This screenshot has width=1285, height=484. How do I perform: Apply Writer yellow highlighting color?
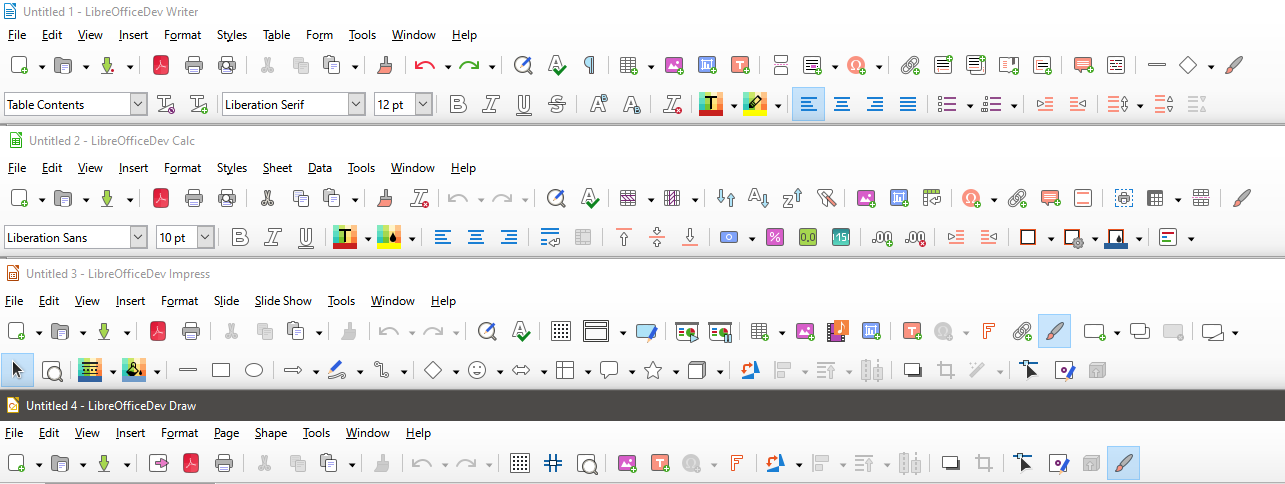[755, 104]
